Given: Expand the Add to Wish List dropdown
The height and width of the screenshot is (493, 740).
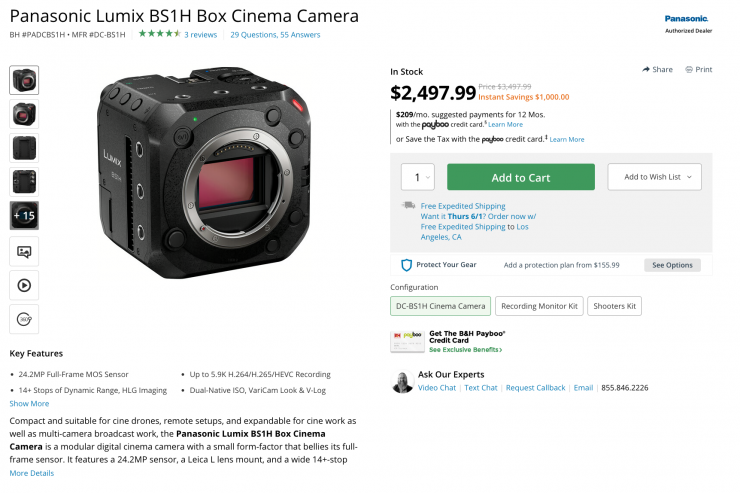Looking at the screenshot, I should 654,177.
